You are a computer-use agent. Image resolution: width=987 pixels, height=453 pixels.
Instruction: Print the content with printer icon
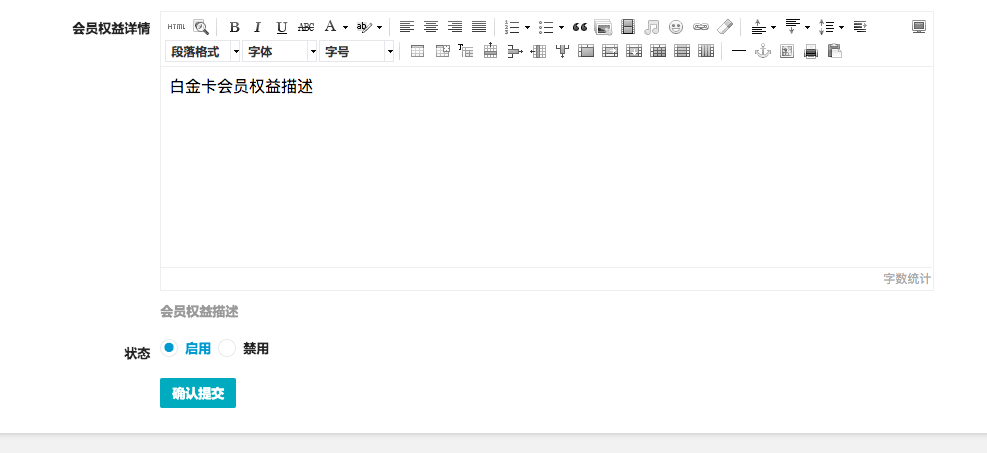coord(811,51)
